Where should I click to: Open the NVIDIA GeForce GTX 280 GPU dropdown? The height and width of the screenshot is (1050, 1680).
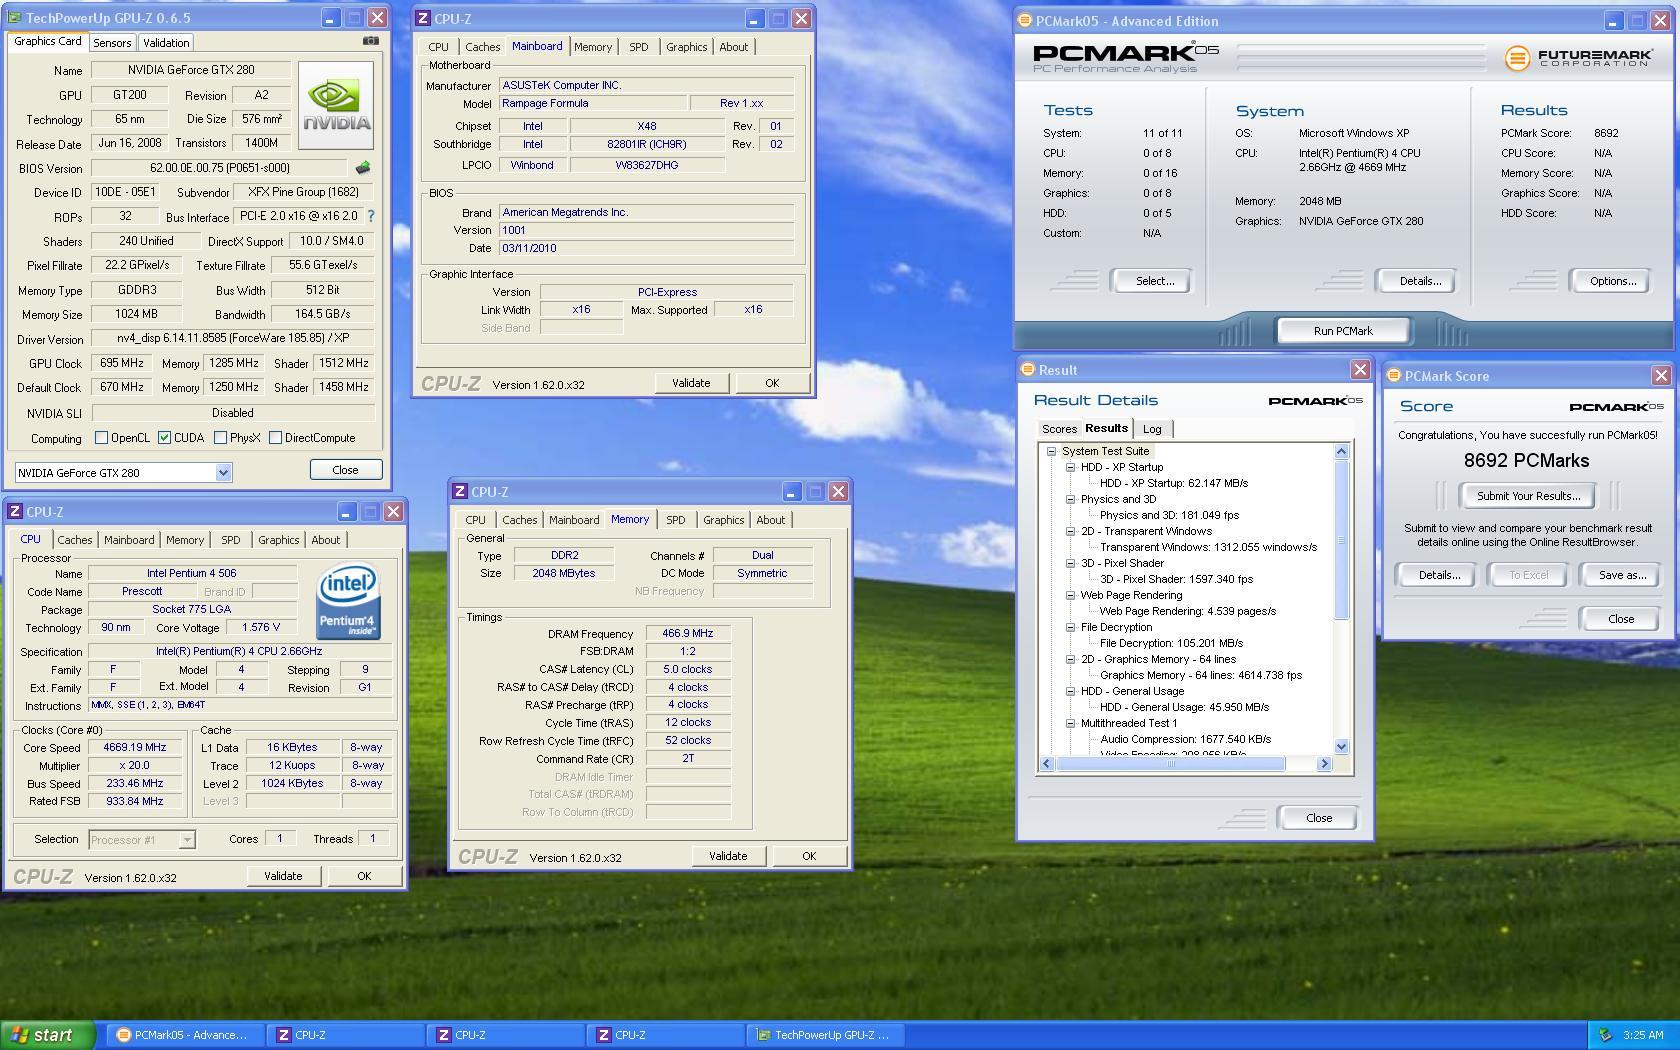click(x=223, y=473)
